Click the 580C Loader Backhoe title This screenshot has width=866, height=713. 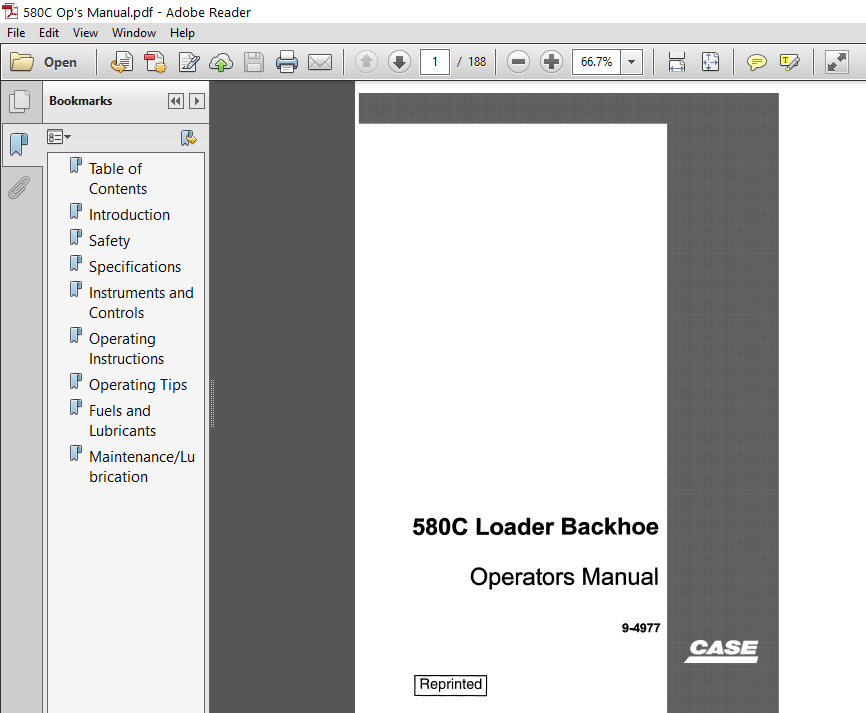pyautogui.click(x=535, y=526)
